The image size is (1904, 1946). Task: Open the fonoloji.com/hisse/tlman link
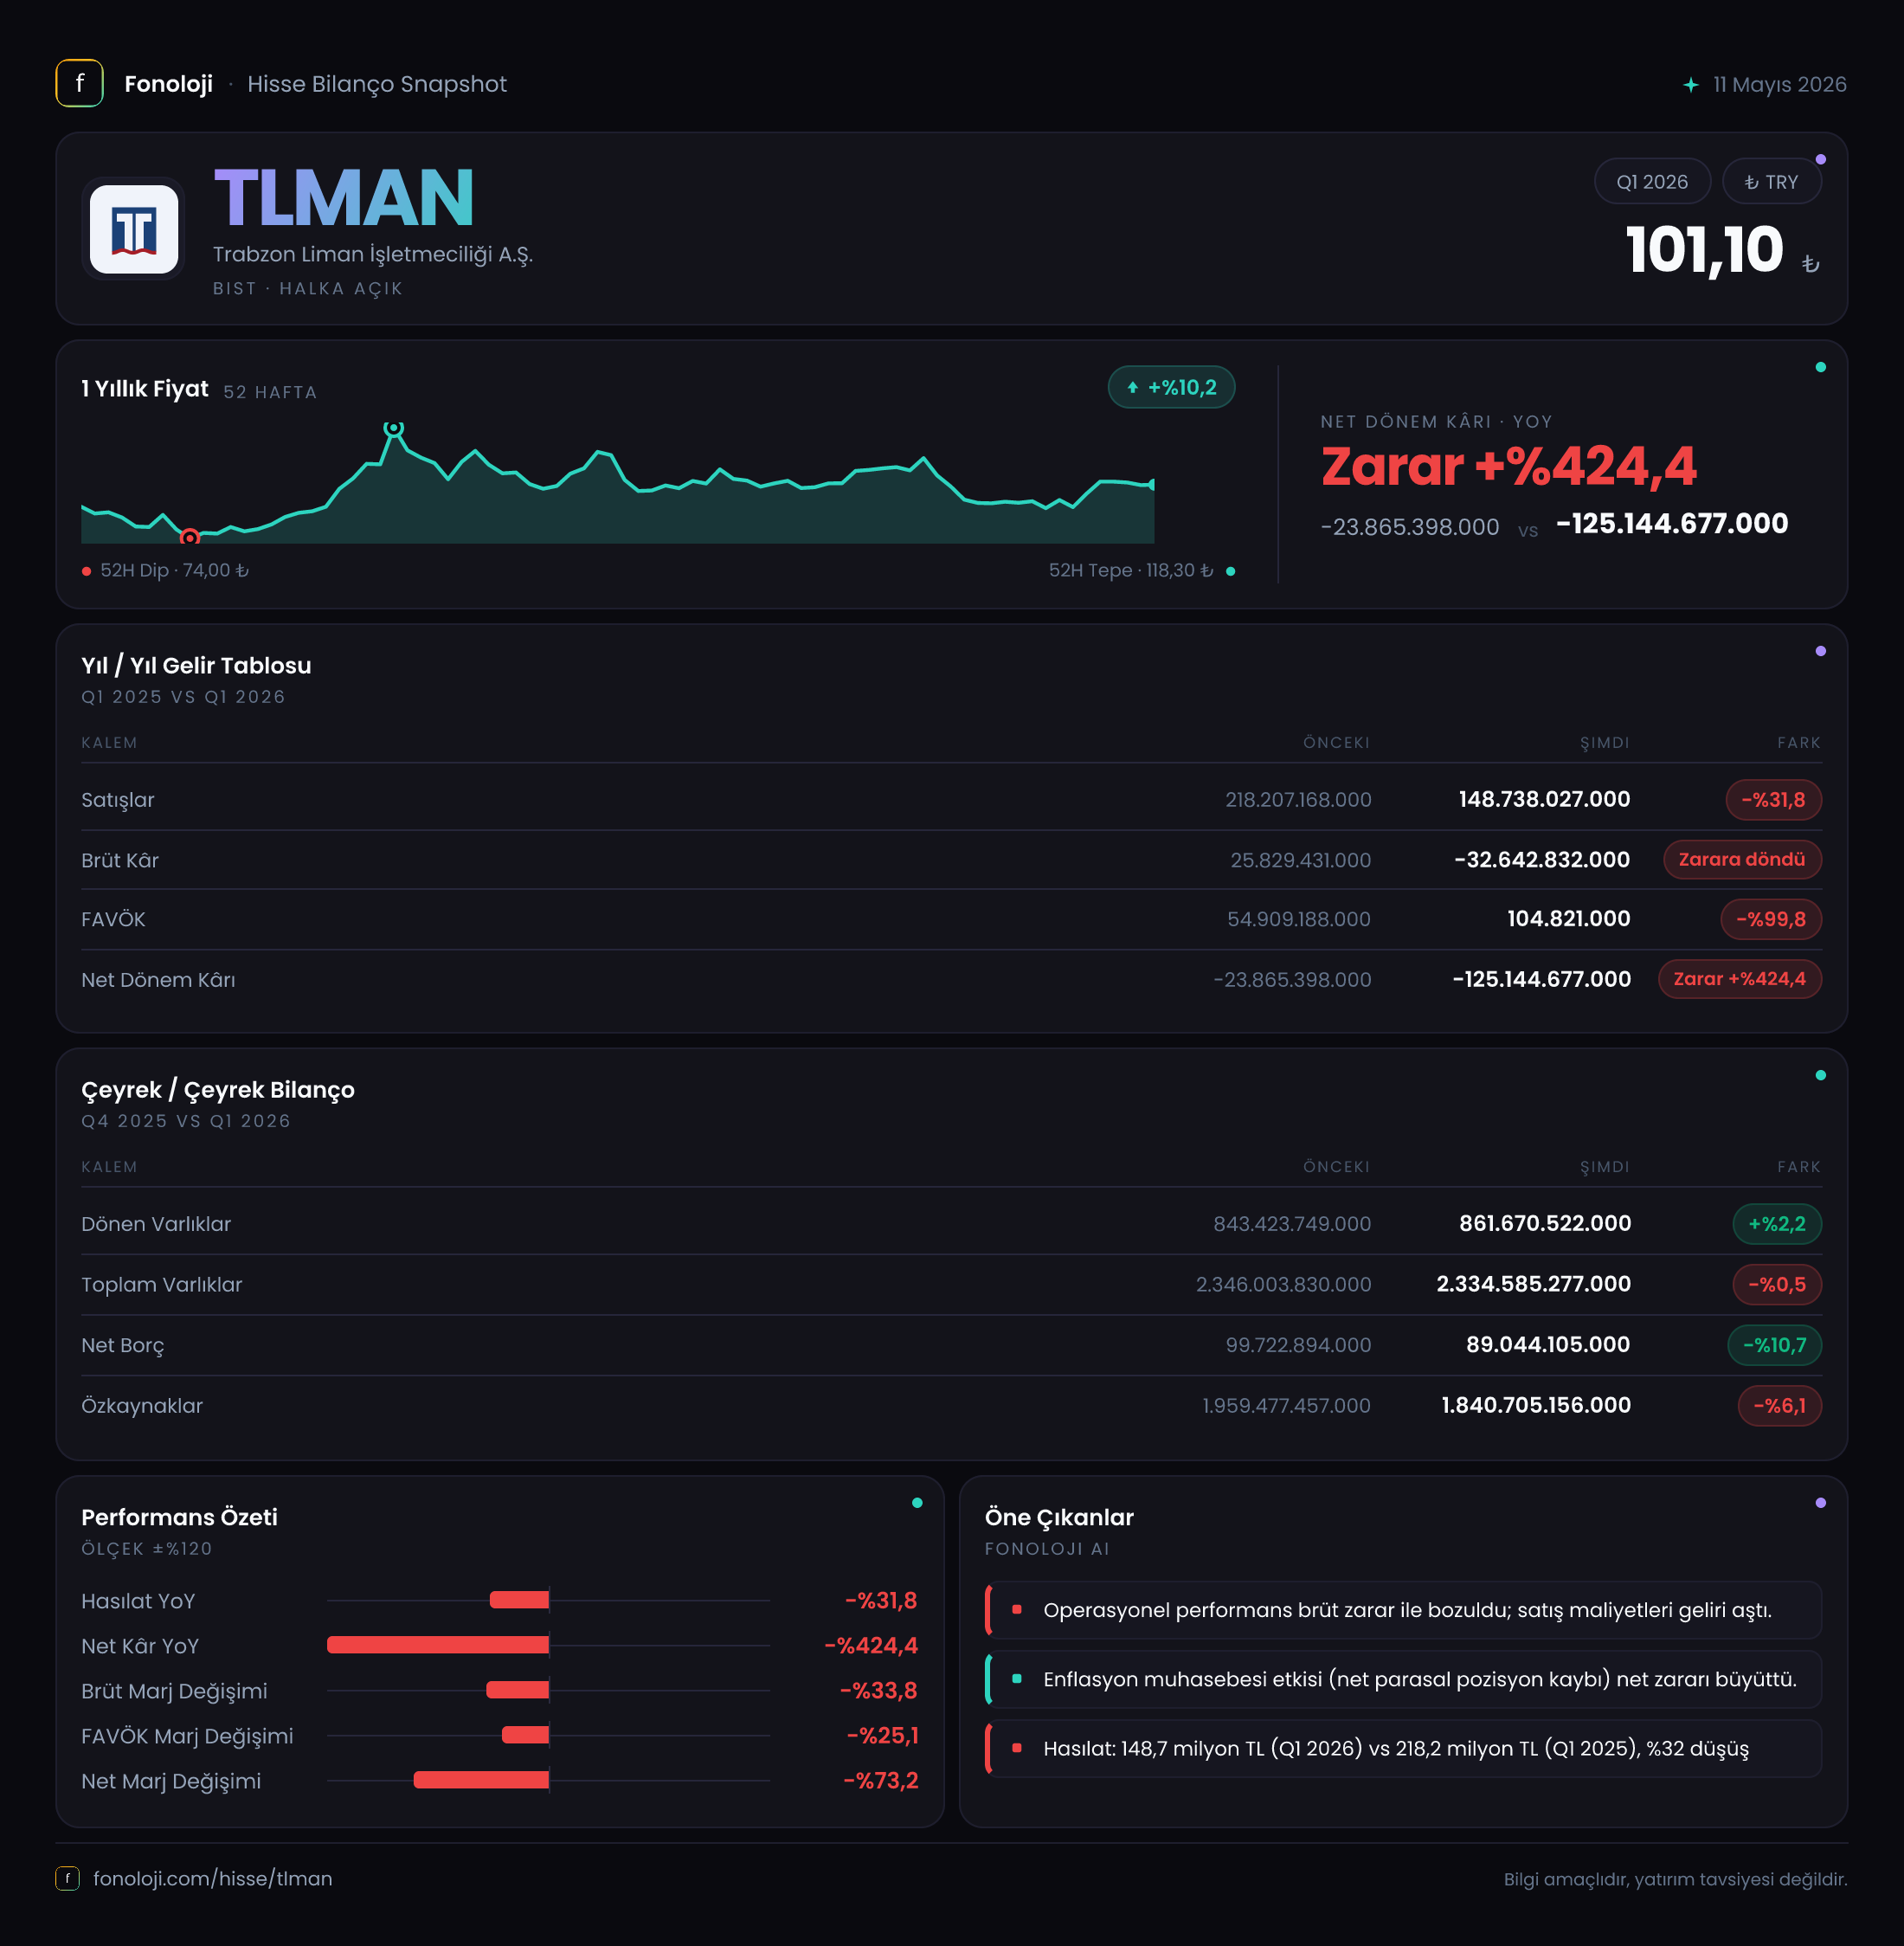click(x=212, y=1878)
